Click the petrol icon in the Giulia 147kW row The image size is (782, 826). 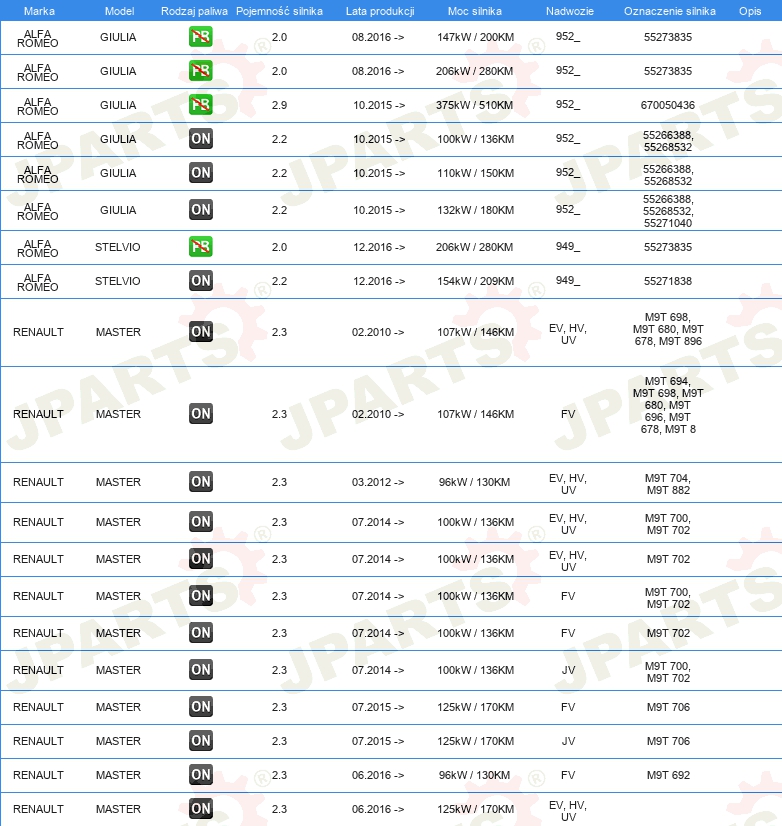[x=200, y=37]
